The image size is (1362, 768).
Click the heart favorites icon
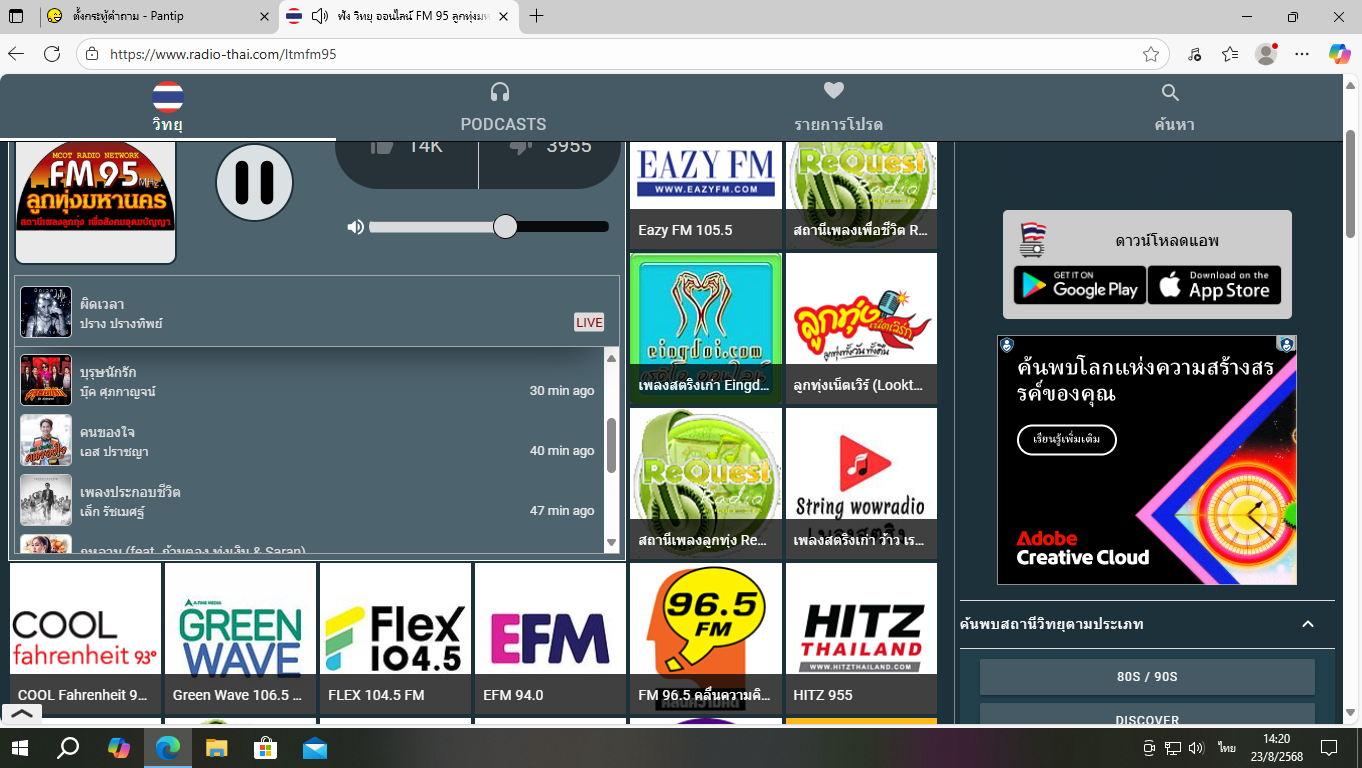tap(834, 91)
